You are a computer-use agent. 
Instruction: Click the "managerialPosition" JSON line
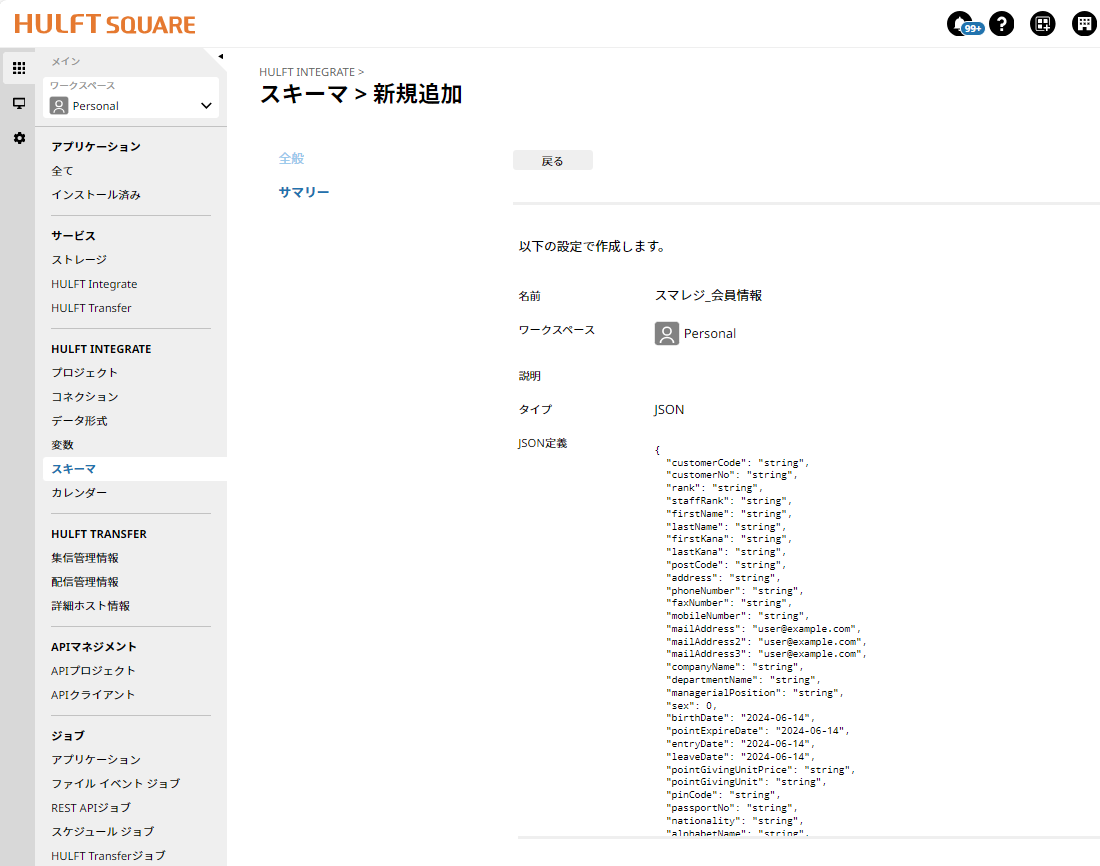pos(755,693)
